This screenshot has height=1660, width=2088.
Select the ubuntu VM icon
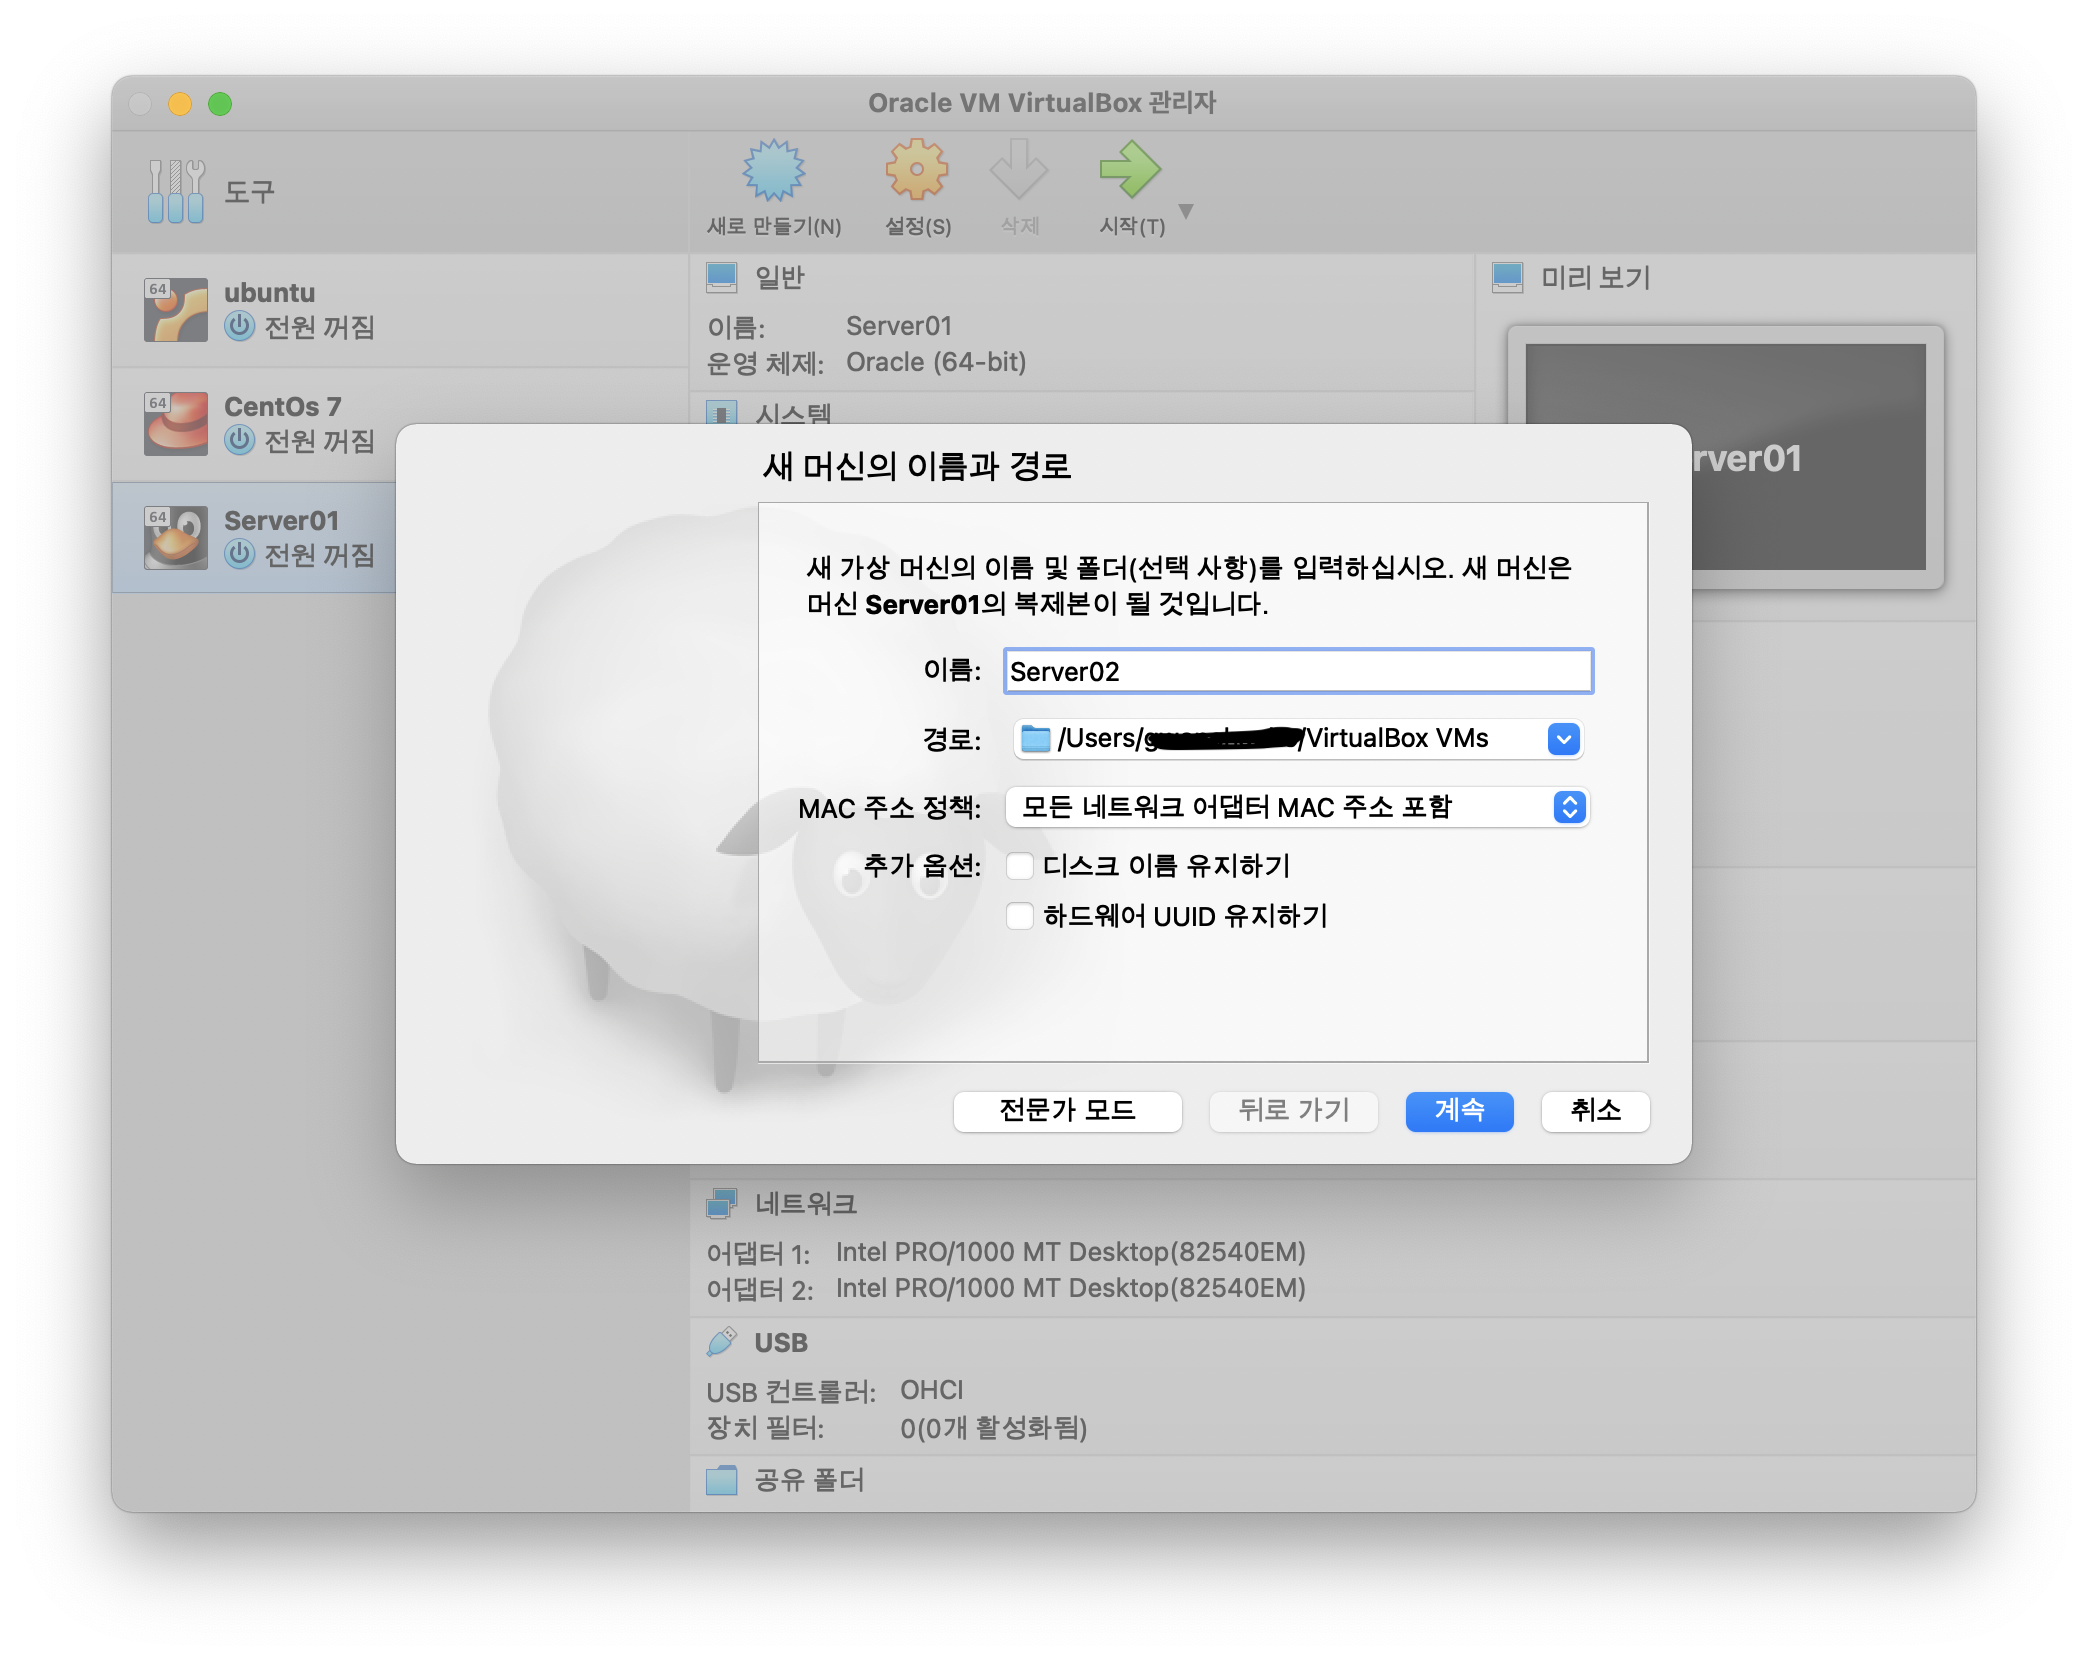176,310
